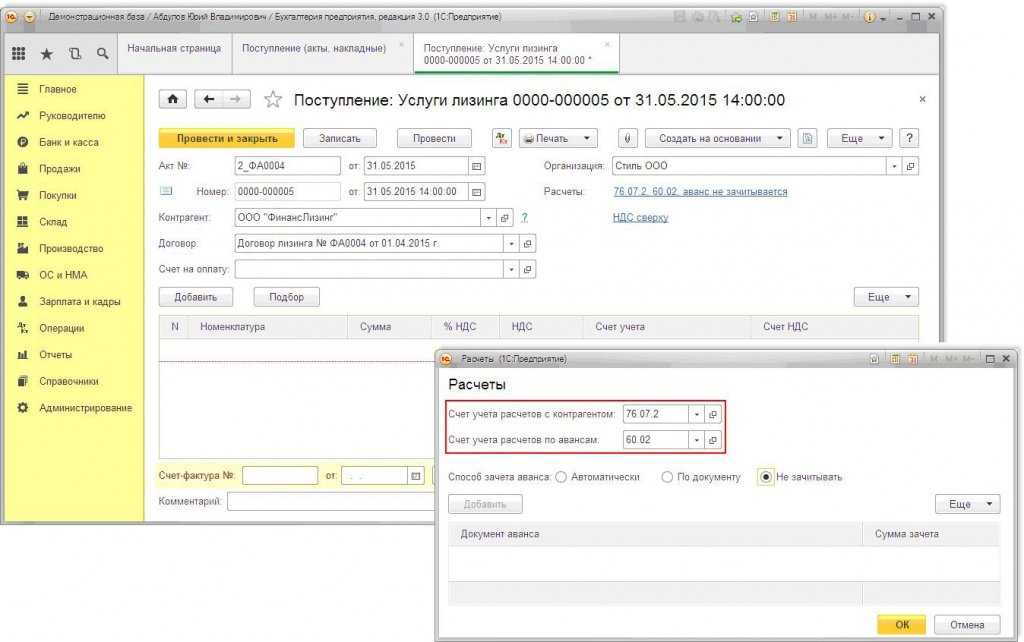Click the НДС сверху link

(640, 217)
